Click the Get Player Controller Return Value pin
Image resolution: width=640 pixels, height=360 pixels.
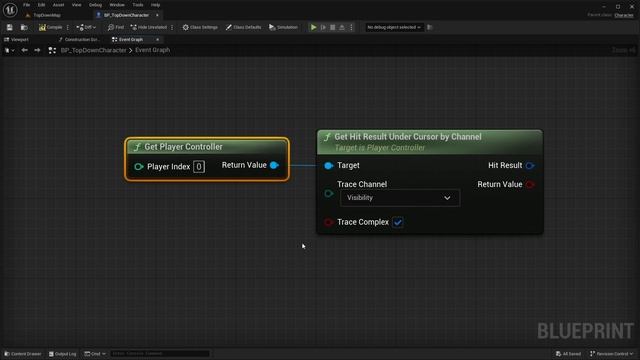(274, 165)
